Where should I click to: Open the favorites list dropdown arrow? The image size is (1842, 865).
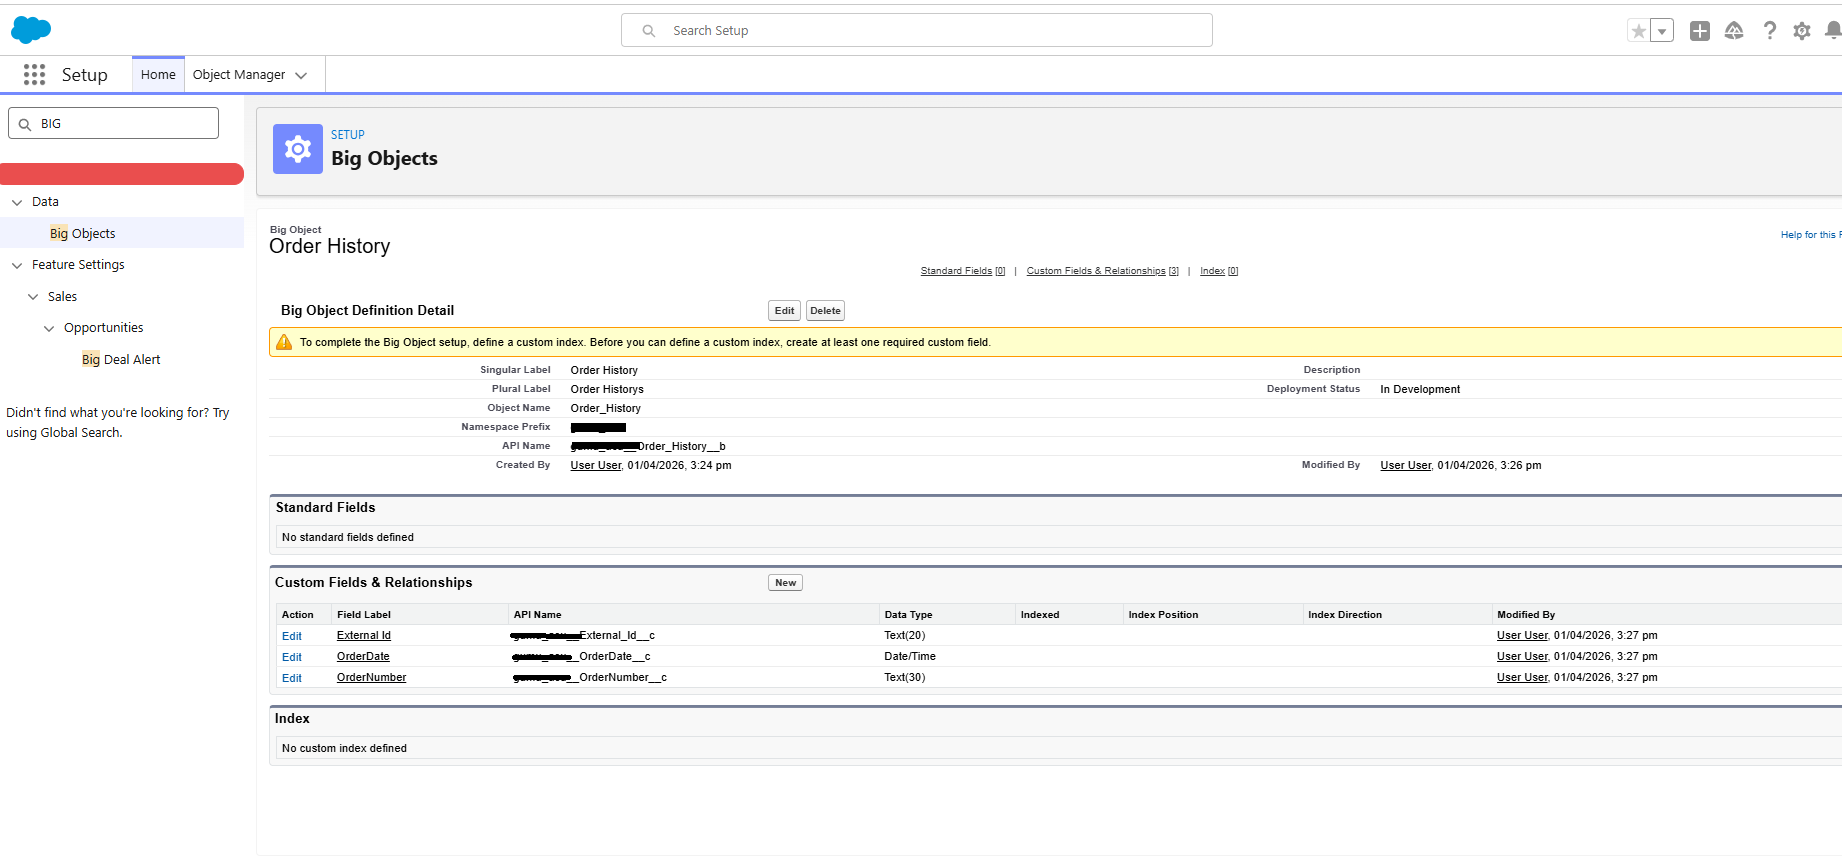pos(1662,31)
